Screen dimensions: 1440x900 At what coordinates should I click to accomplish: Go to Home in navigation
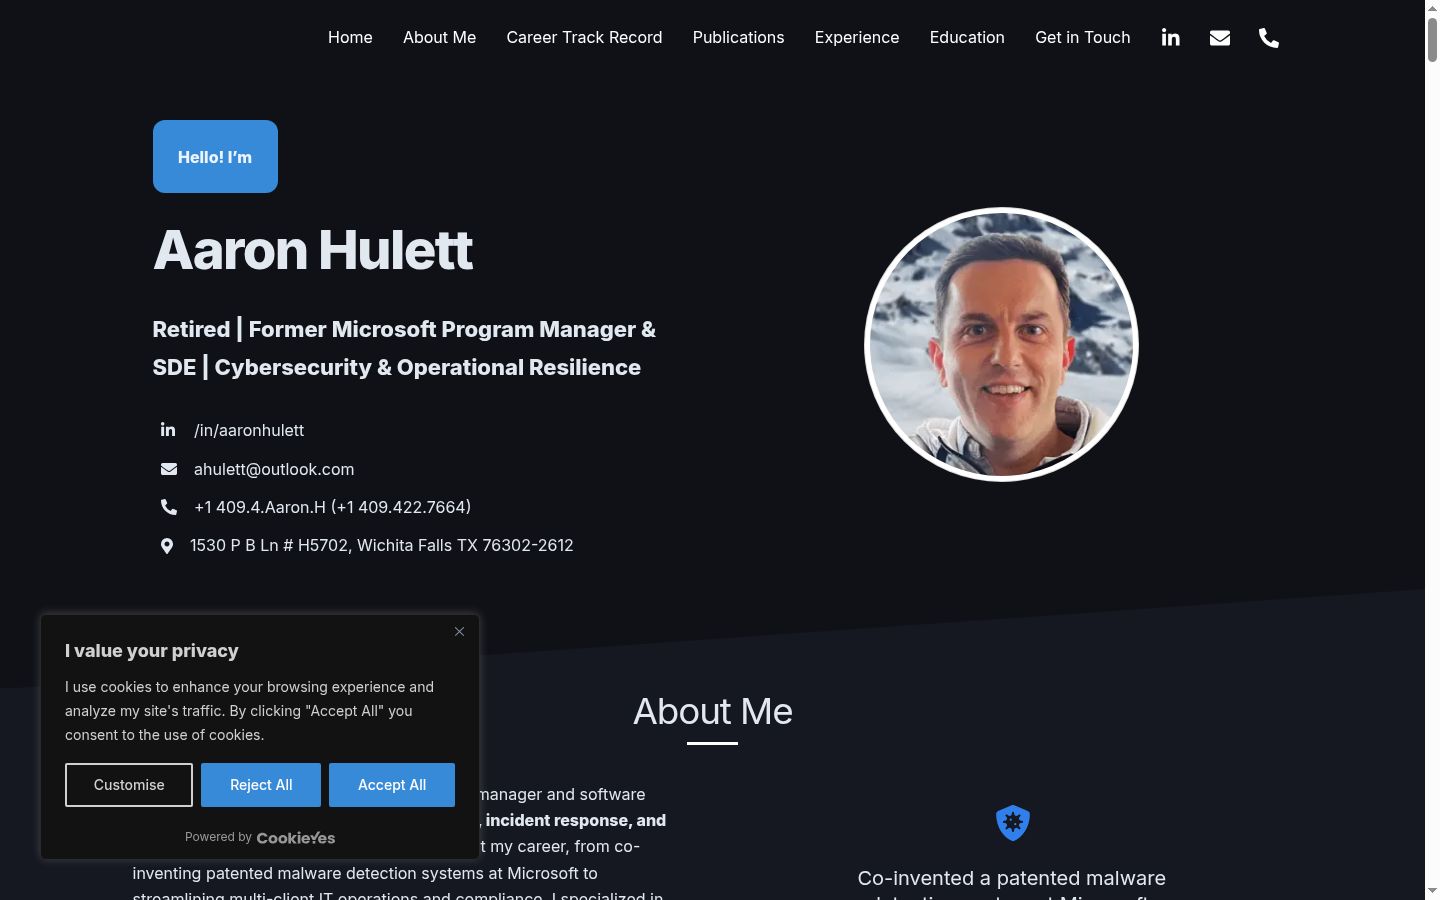coord(350,37)
